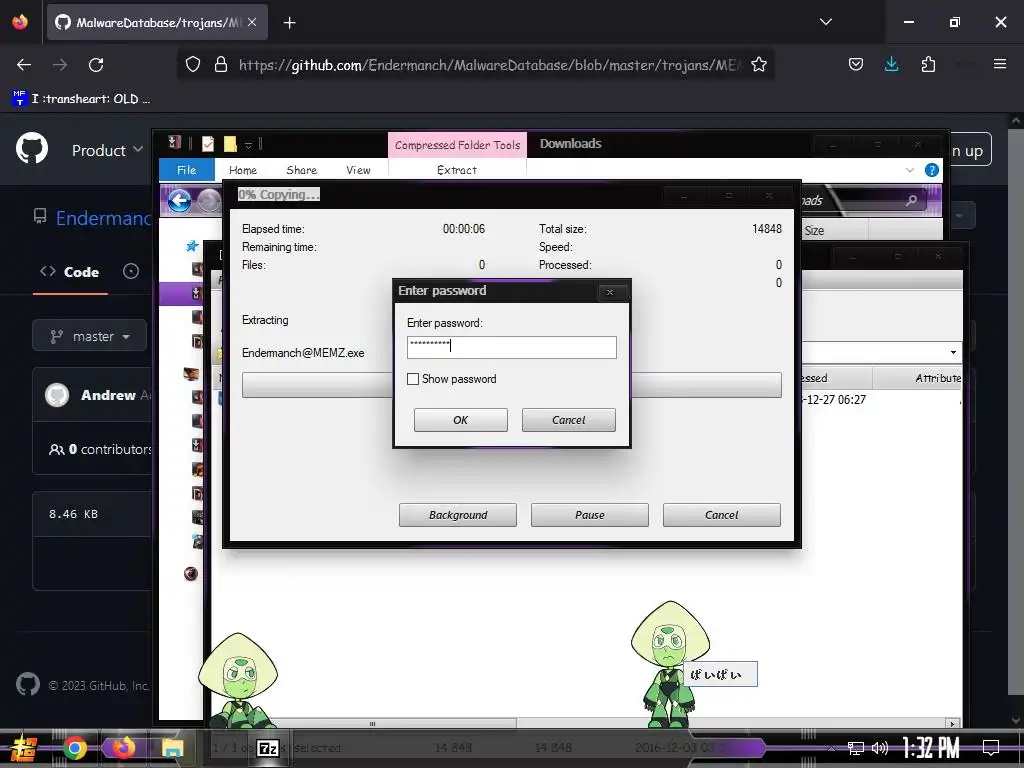Open the Extract ribbon tab
Screen dimensions: 1024x768
tap(456, 170)
